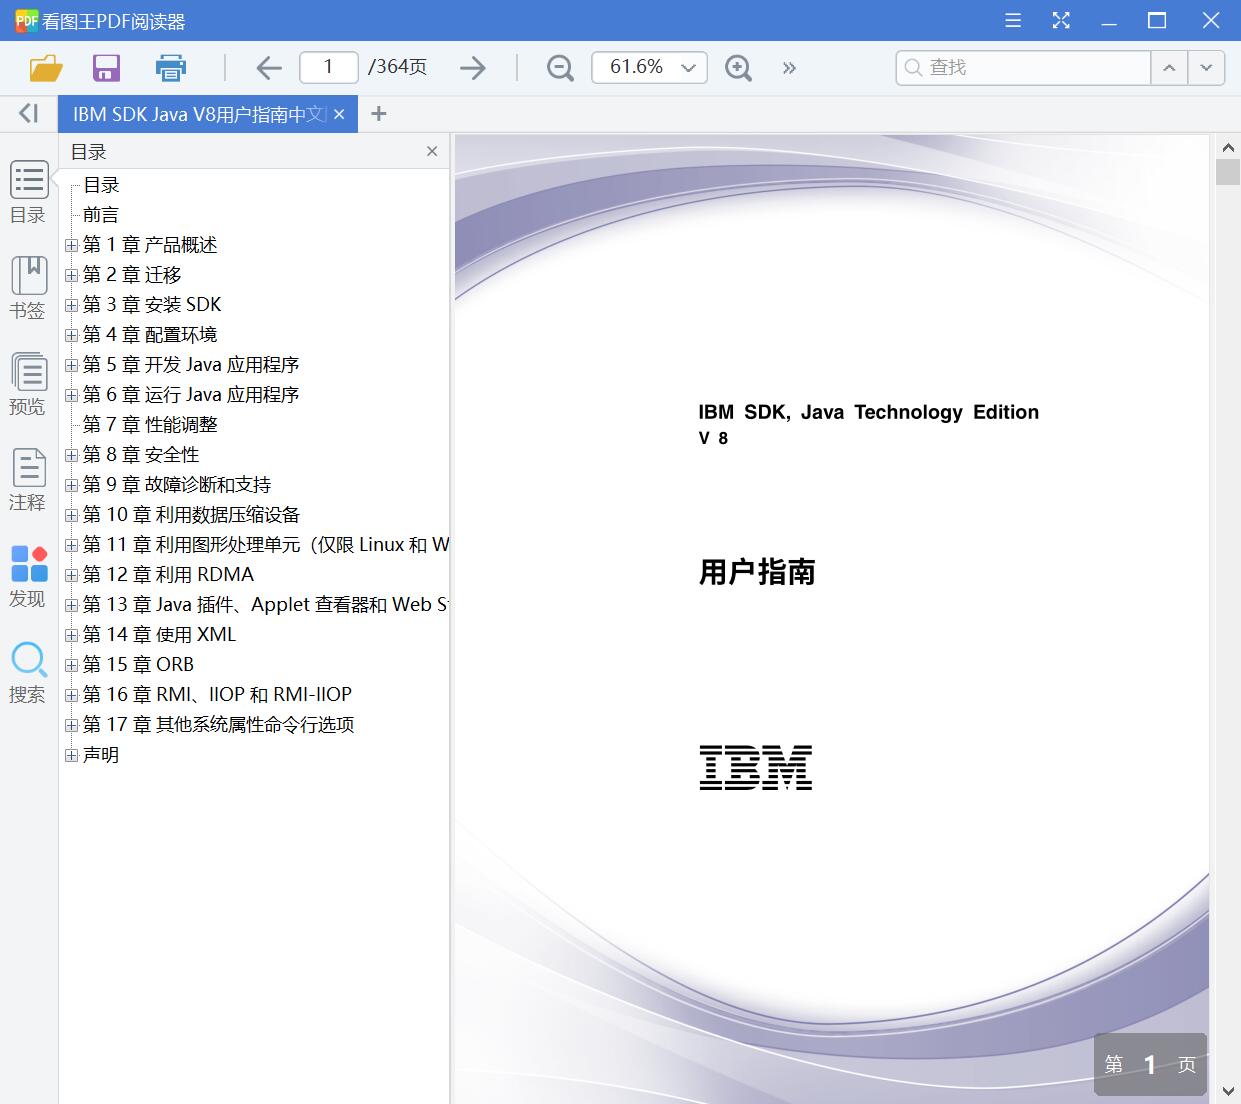This screenshot has height=1104, width=1241.
Task: Toggle fullscreen mode in title bar
Action: [1061, 20]
